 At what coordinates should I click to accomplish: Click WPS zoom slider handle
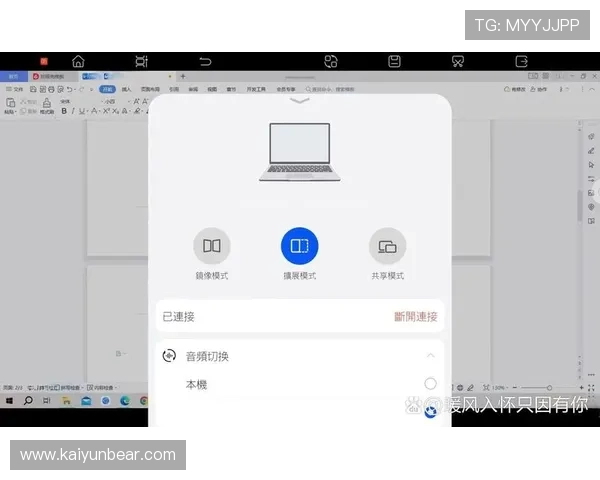click(x=549, y=388)
